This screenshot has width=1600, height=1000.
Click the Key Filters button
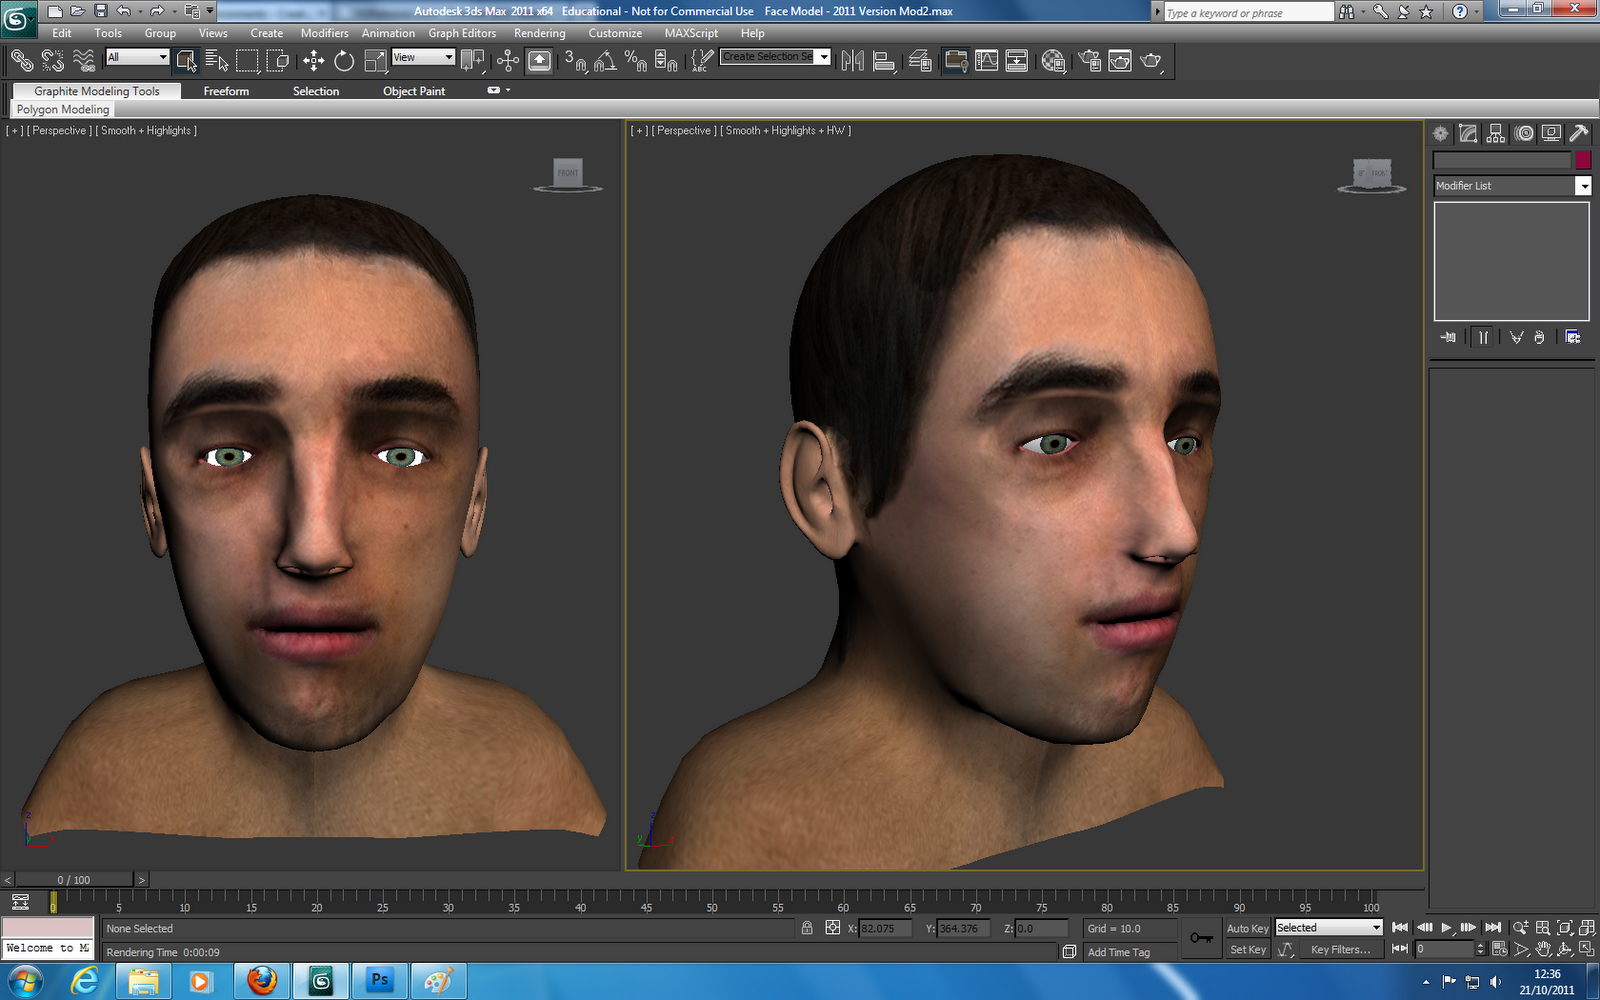click(1344, 949)
